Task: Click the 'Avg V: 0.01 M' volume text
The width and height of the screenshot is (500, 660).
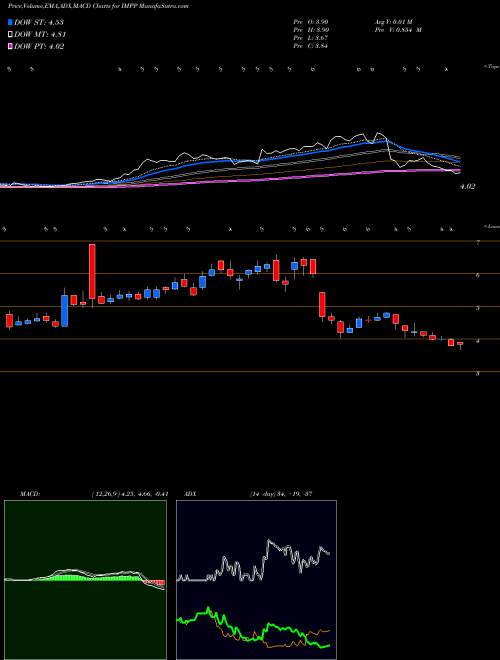Action: [x=395, y=21]
